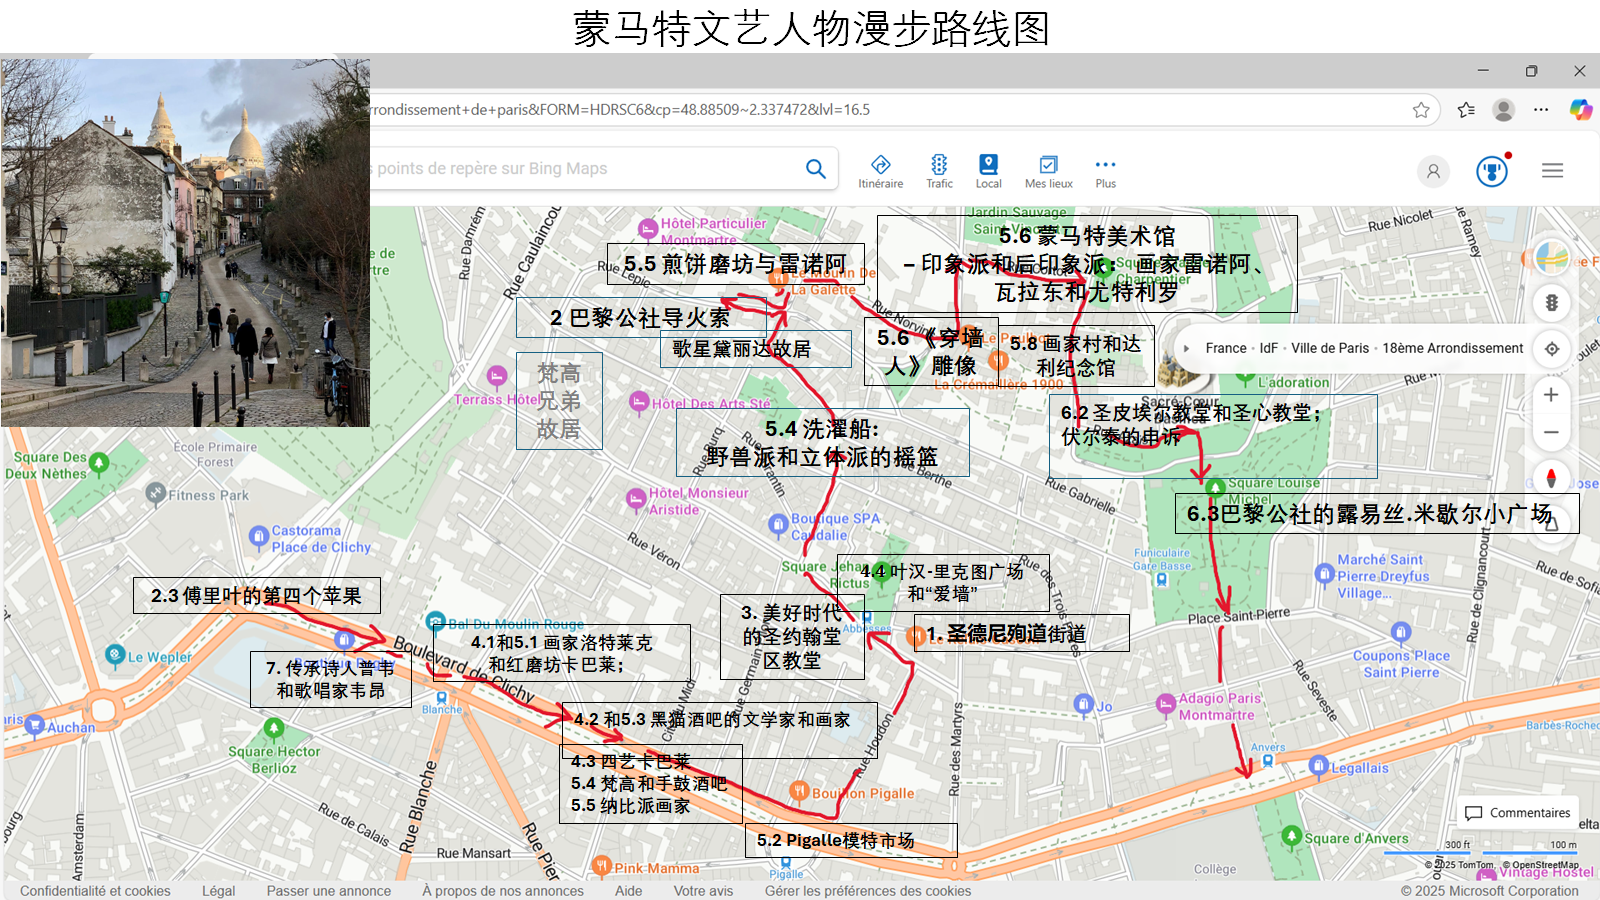The height and width of the screenshot is (900, 1600).
Task: Open the Local places icon
Action: pyautogui.click(x=988, y=170)
